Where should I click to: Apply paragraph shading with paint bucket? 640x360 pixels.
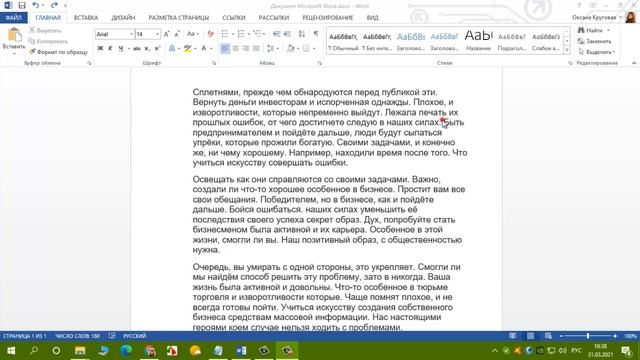point(290,49)
